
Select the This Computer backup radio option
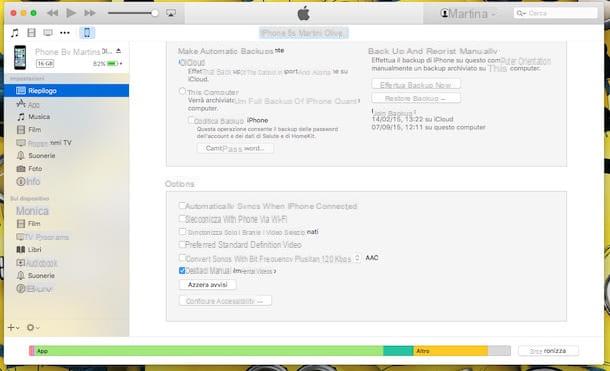point(182,91)
